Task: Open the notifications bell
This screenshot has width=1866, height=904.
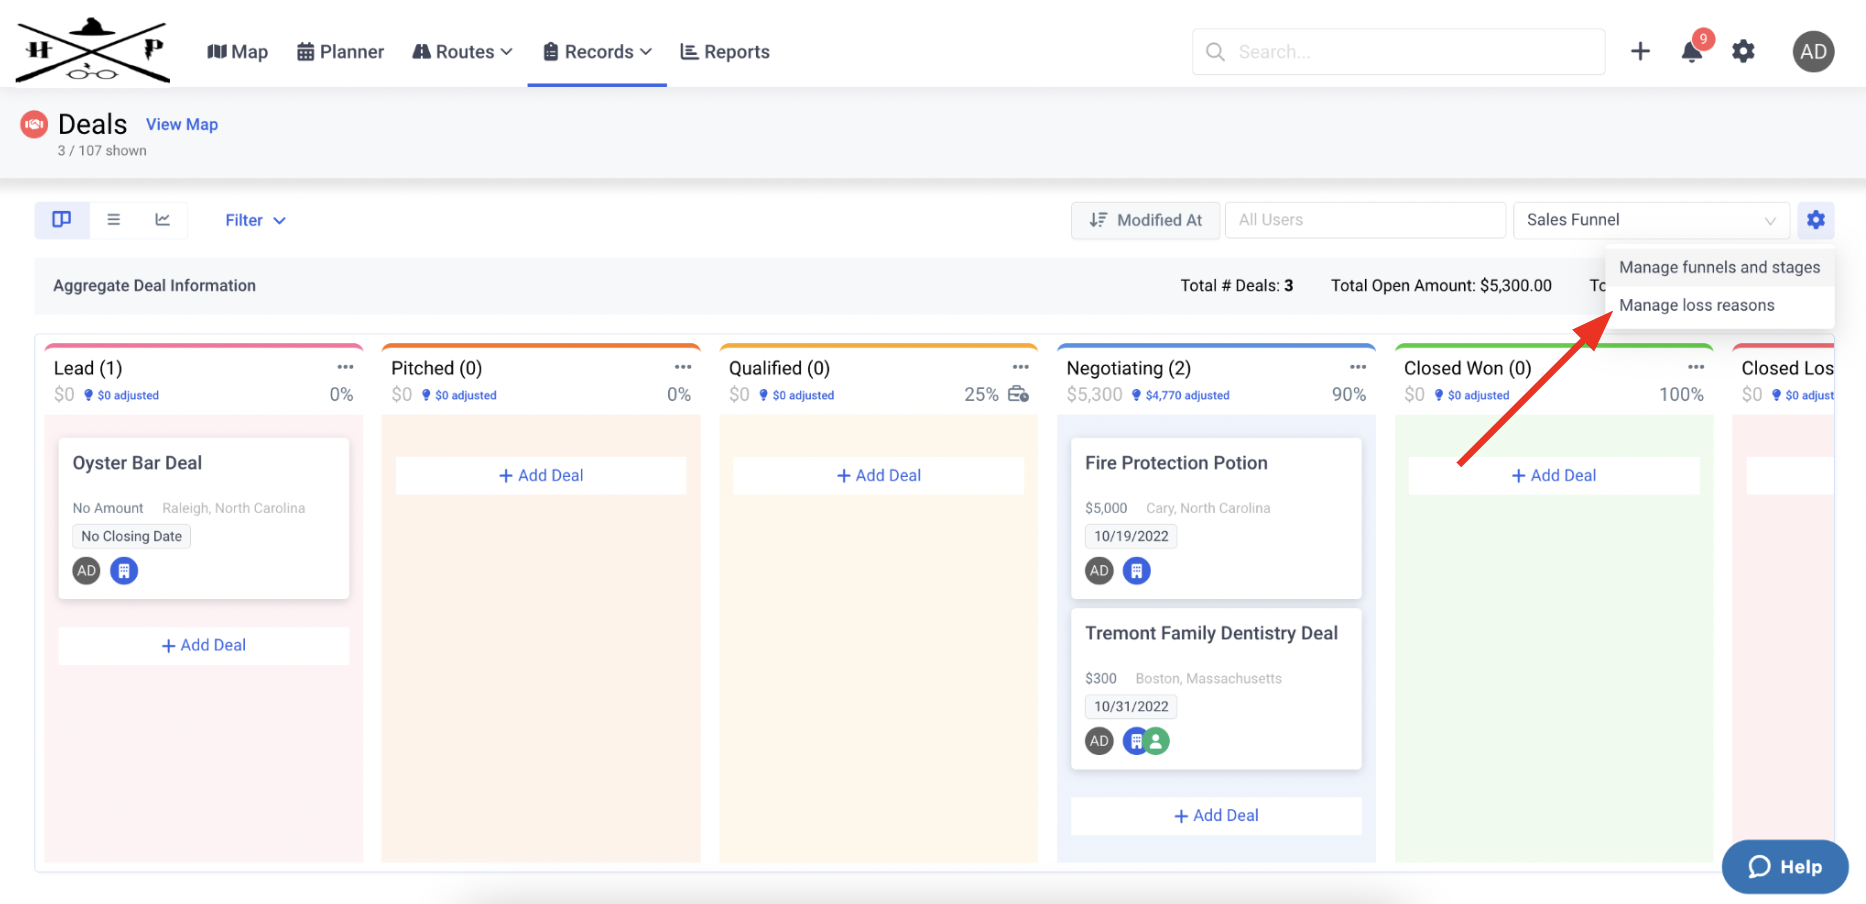Action: point(1692,52)
